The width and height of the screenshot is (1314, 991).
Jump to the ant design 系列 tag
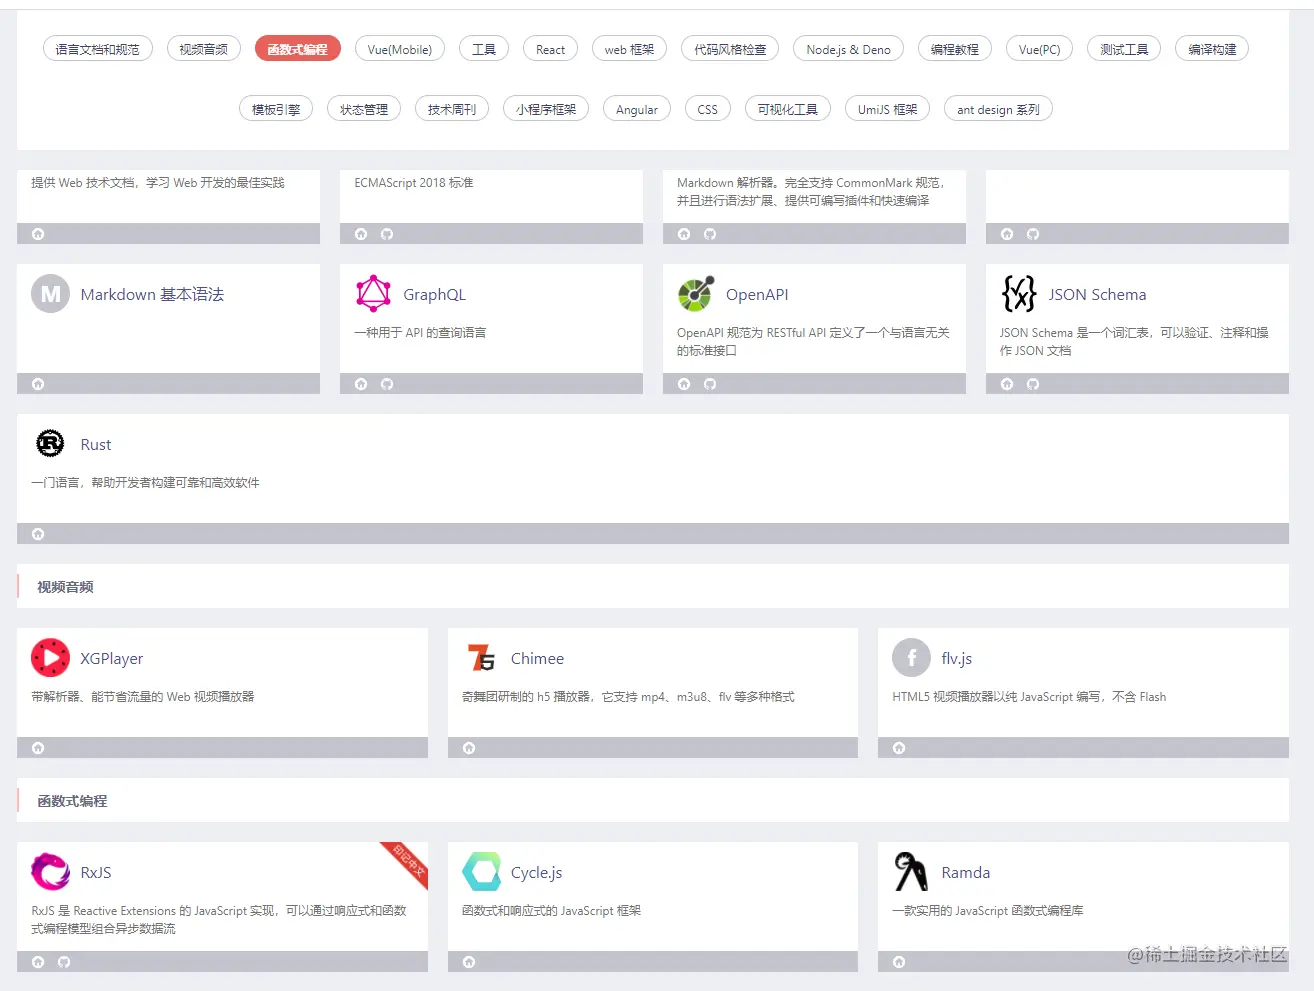click(x=998, y=109)
